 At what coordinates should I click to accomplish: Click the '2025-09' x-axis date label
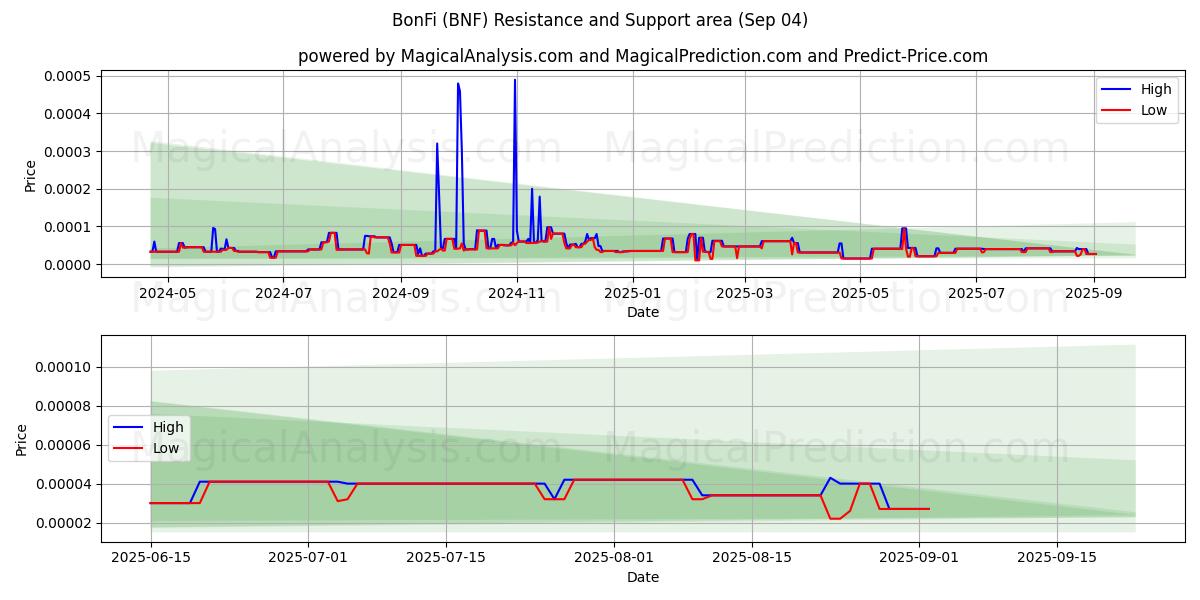1093,293
